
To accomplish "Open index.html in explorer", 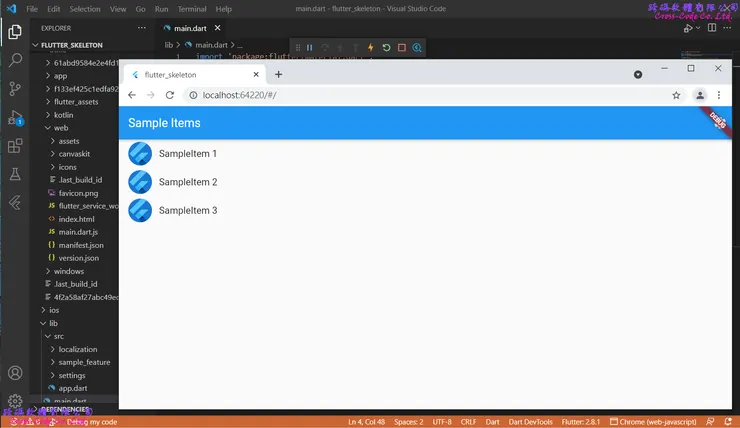I will click(75, 219).
